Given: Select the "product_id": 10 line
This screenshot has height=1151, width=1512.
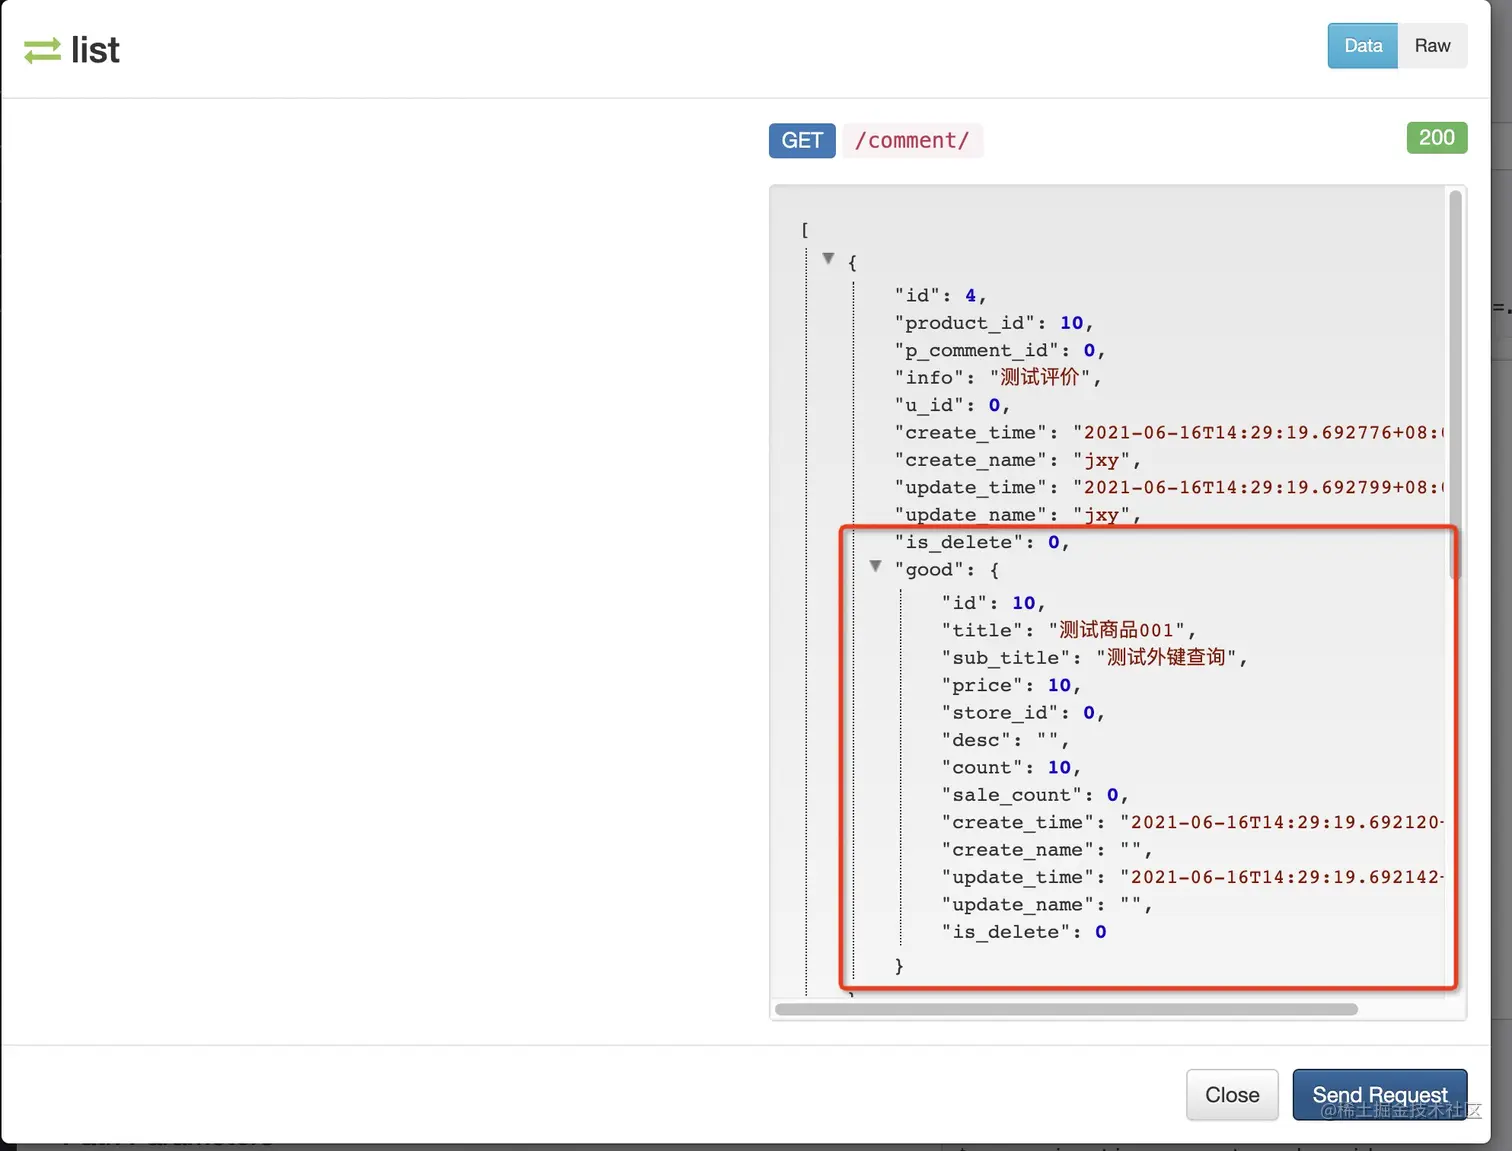Looking at the screenshot, I should click(994, 323).
